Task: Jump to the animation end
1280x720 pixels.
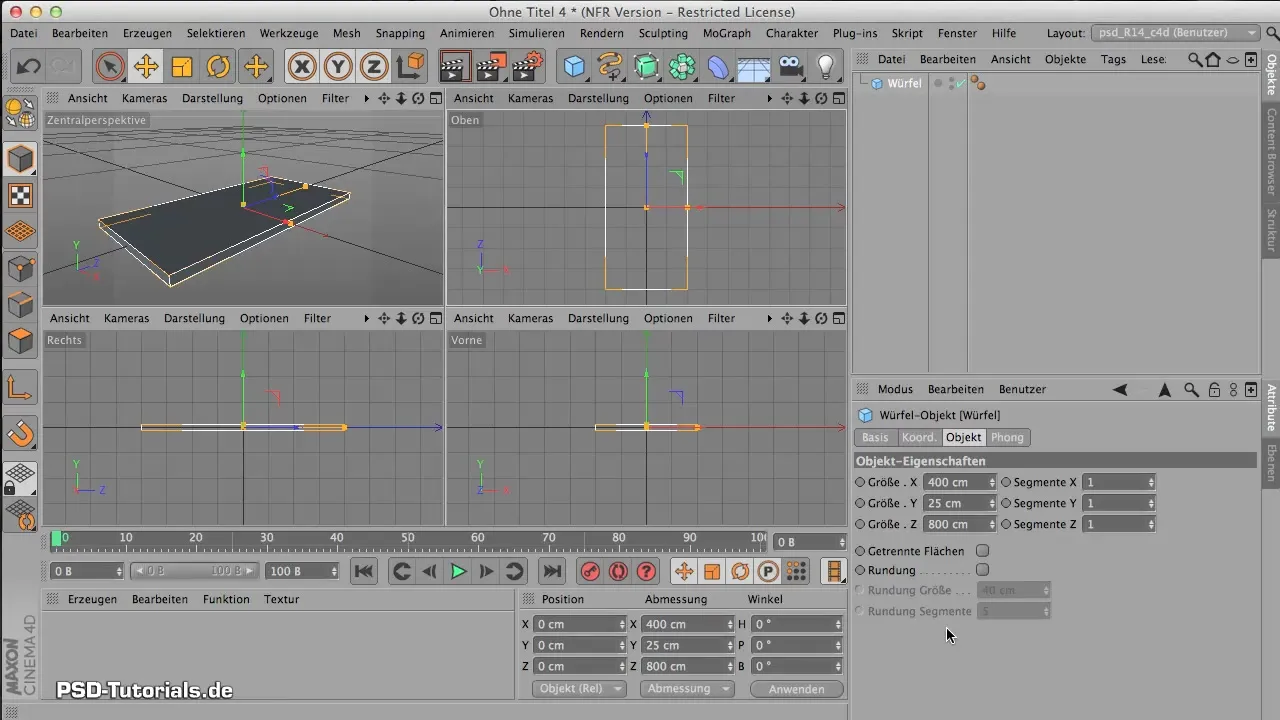Action: 551,571
